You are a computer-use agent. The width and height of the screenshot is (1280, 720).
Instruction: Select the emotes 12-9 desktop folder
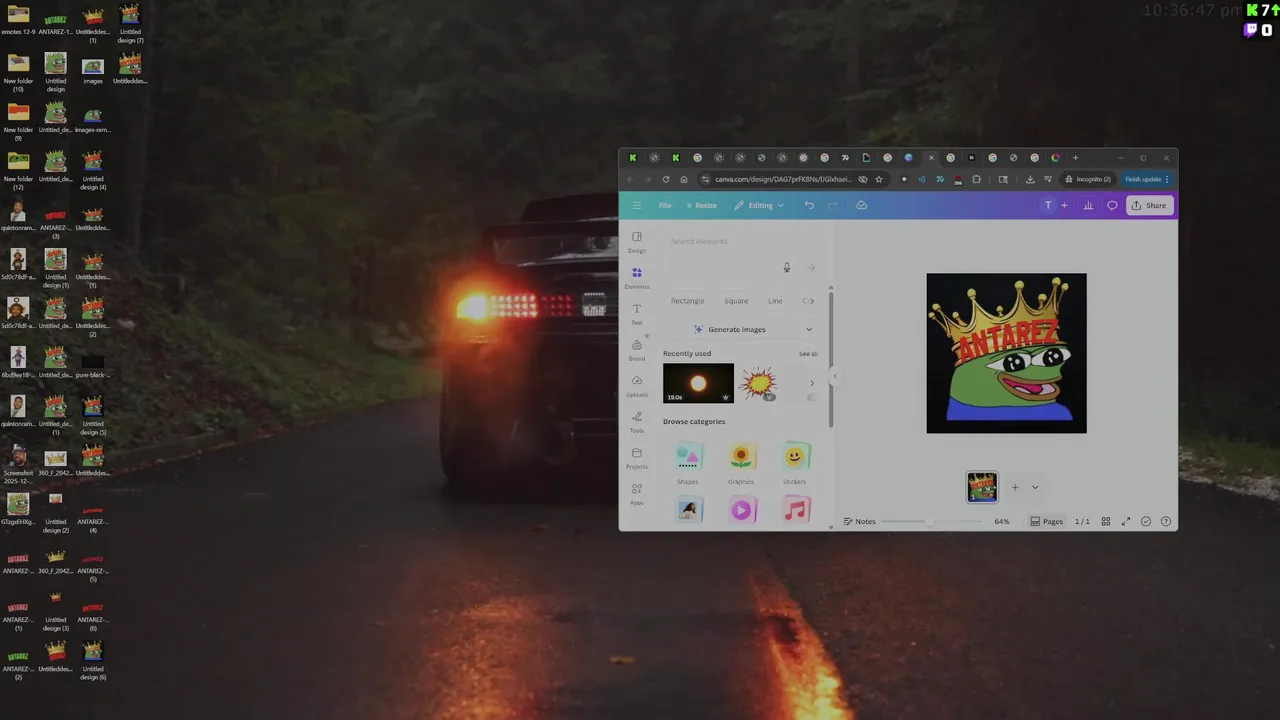pyautogui.click(x=18, y=20)
